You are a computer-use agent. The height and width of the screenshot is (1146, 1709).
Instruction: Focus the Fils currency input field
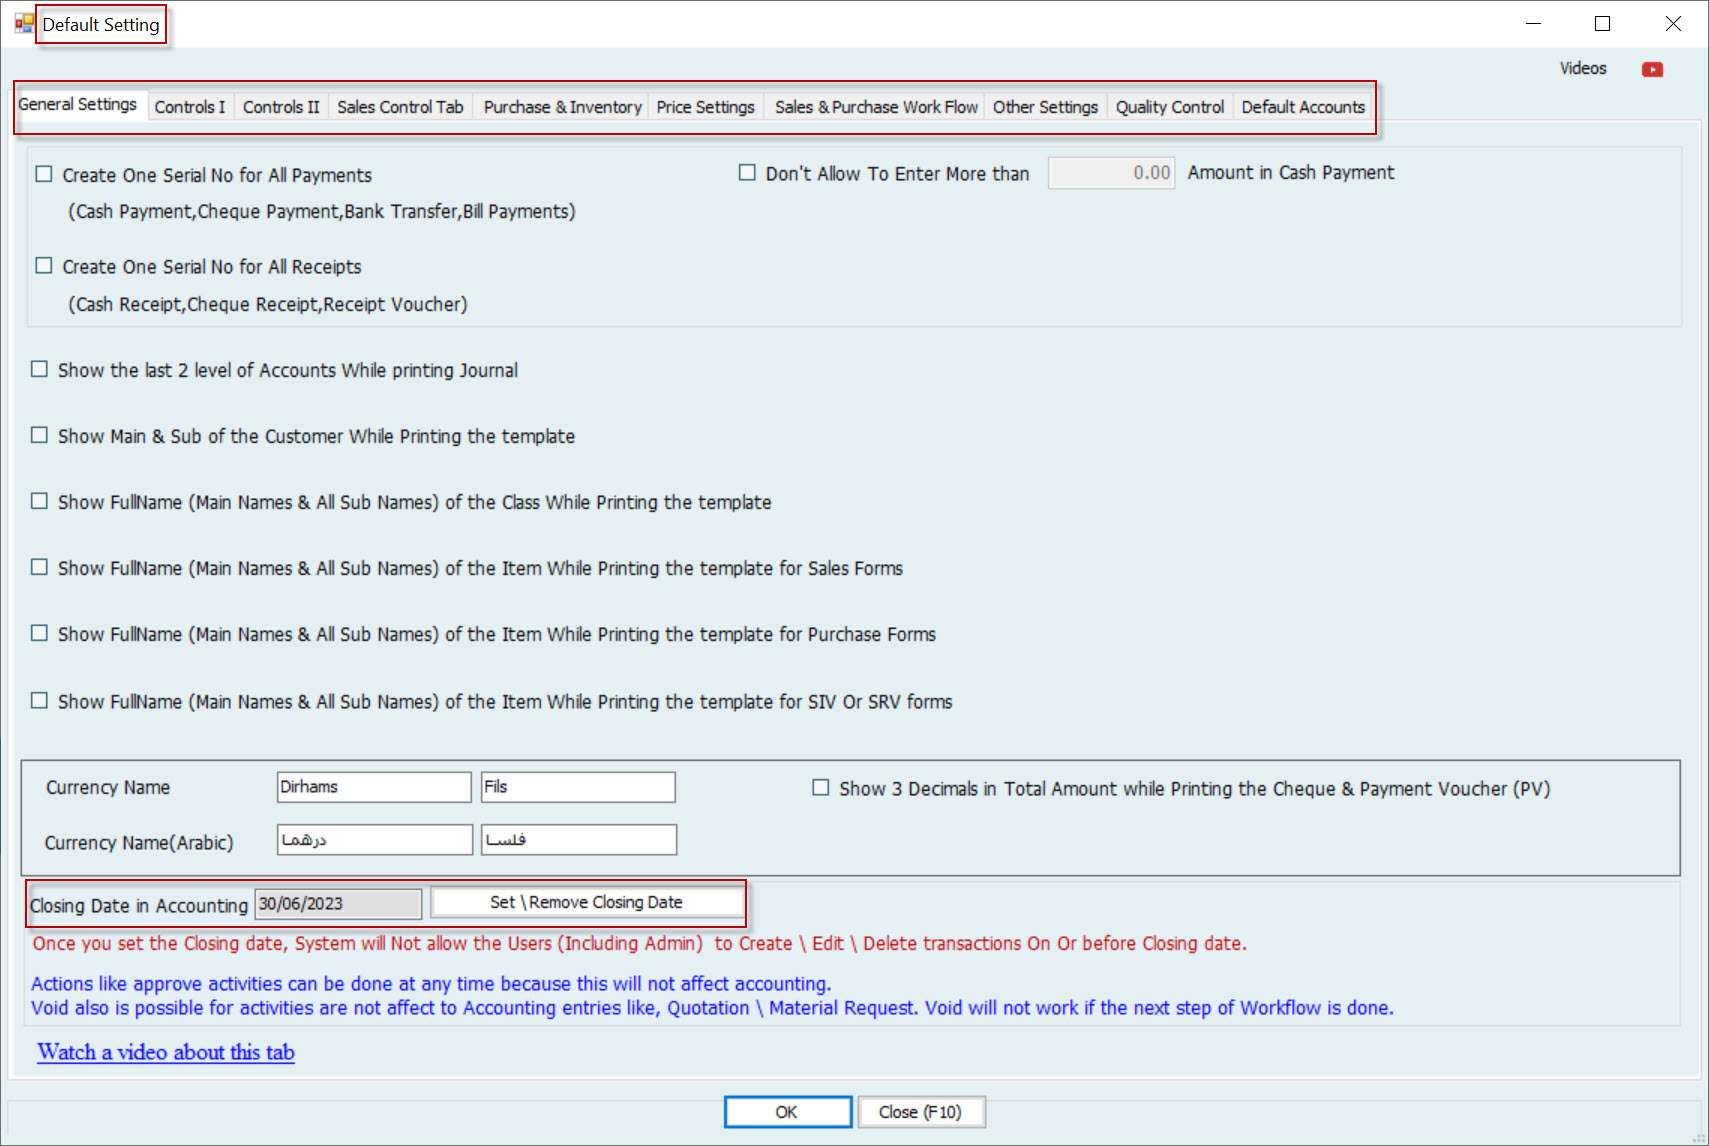pyautogui.click(x=577, y=787)
